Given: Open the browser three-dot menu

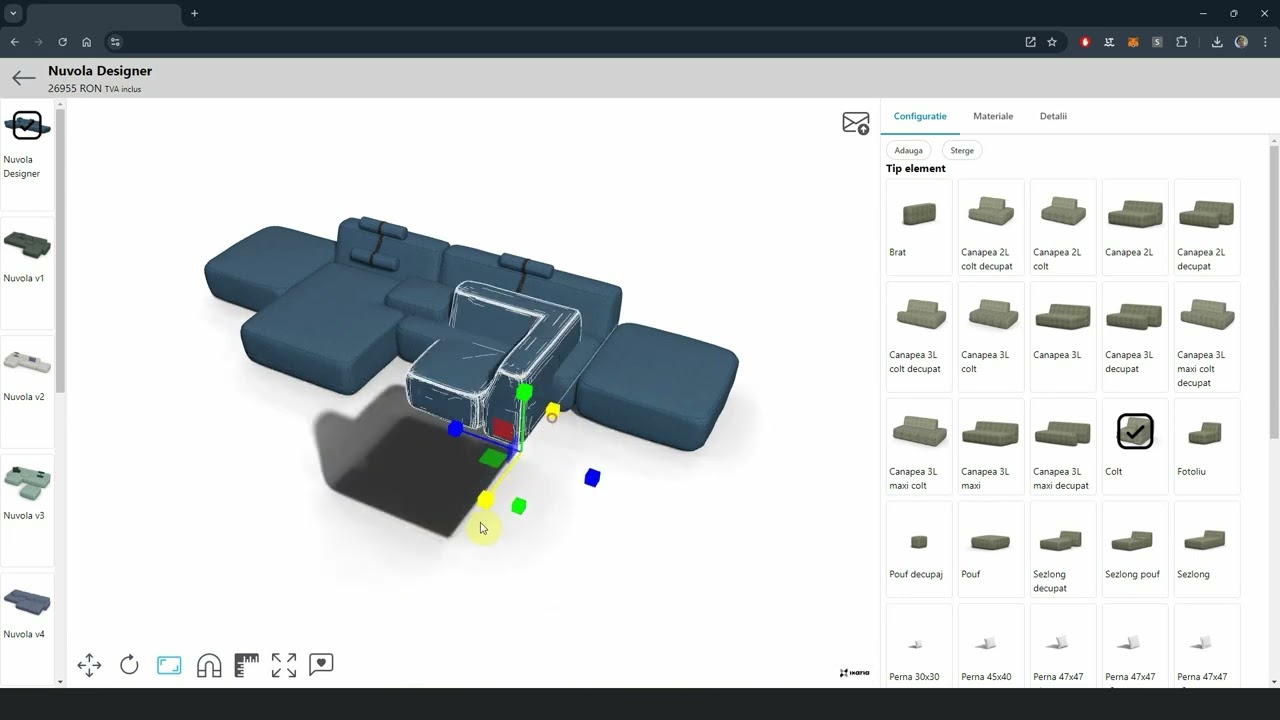Looking at the screenshot, I should [1265, 42].
